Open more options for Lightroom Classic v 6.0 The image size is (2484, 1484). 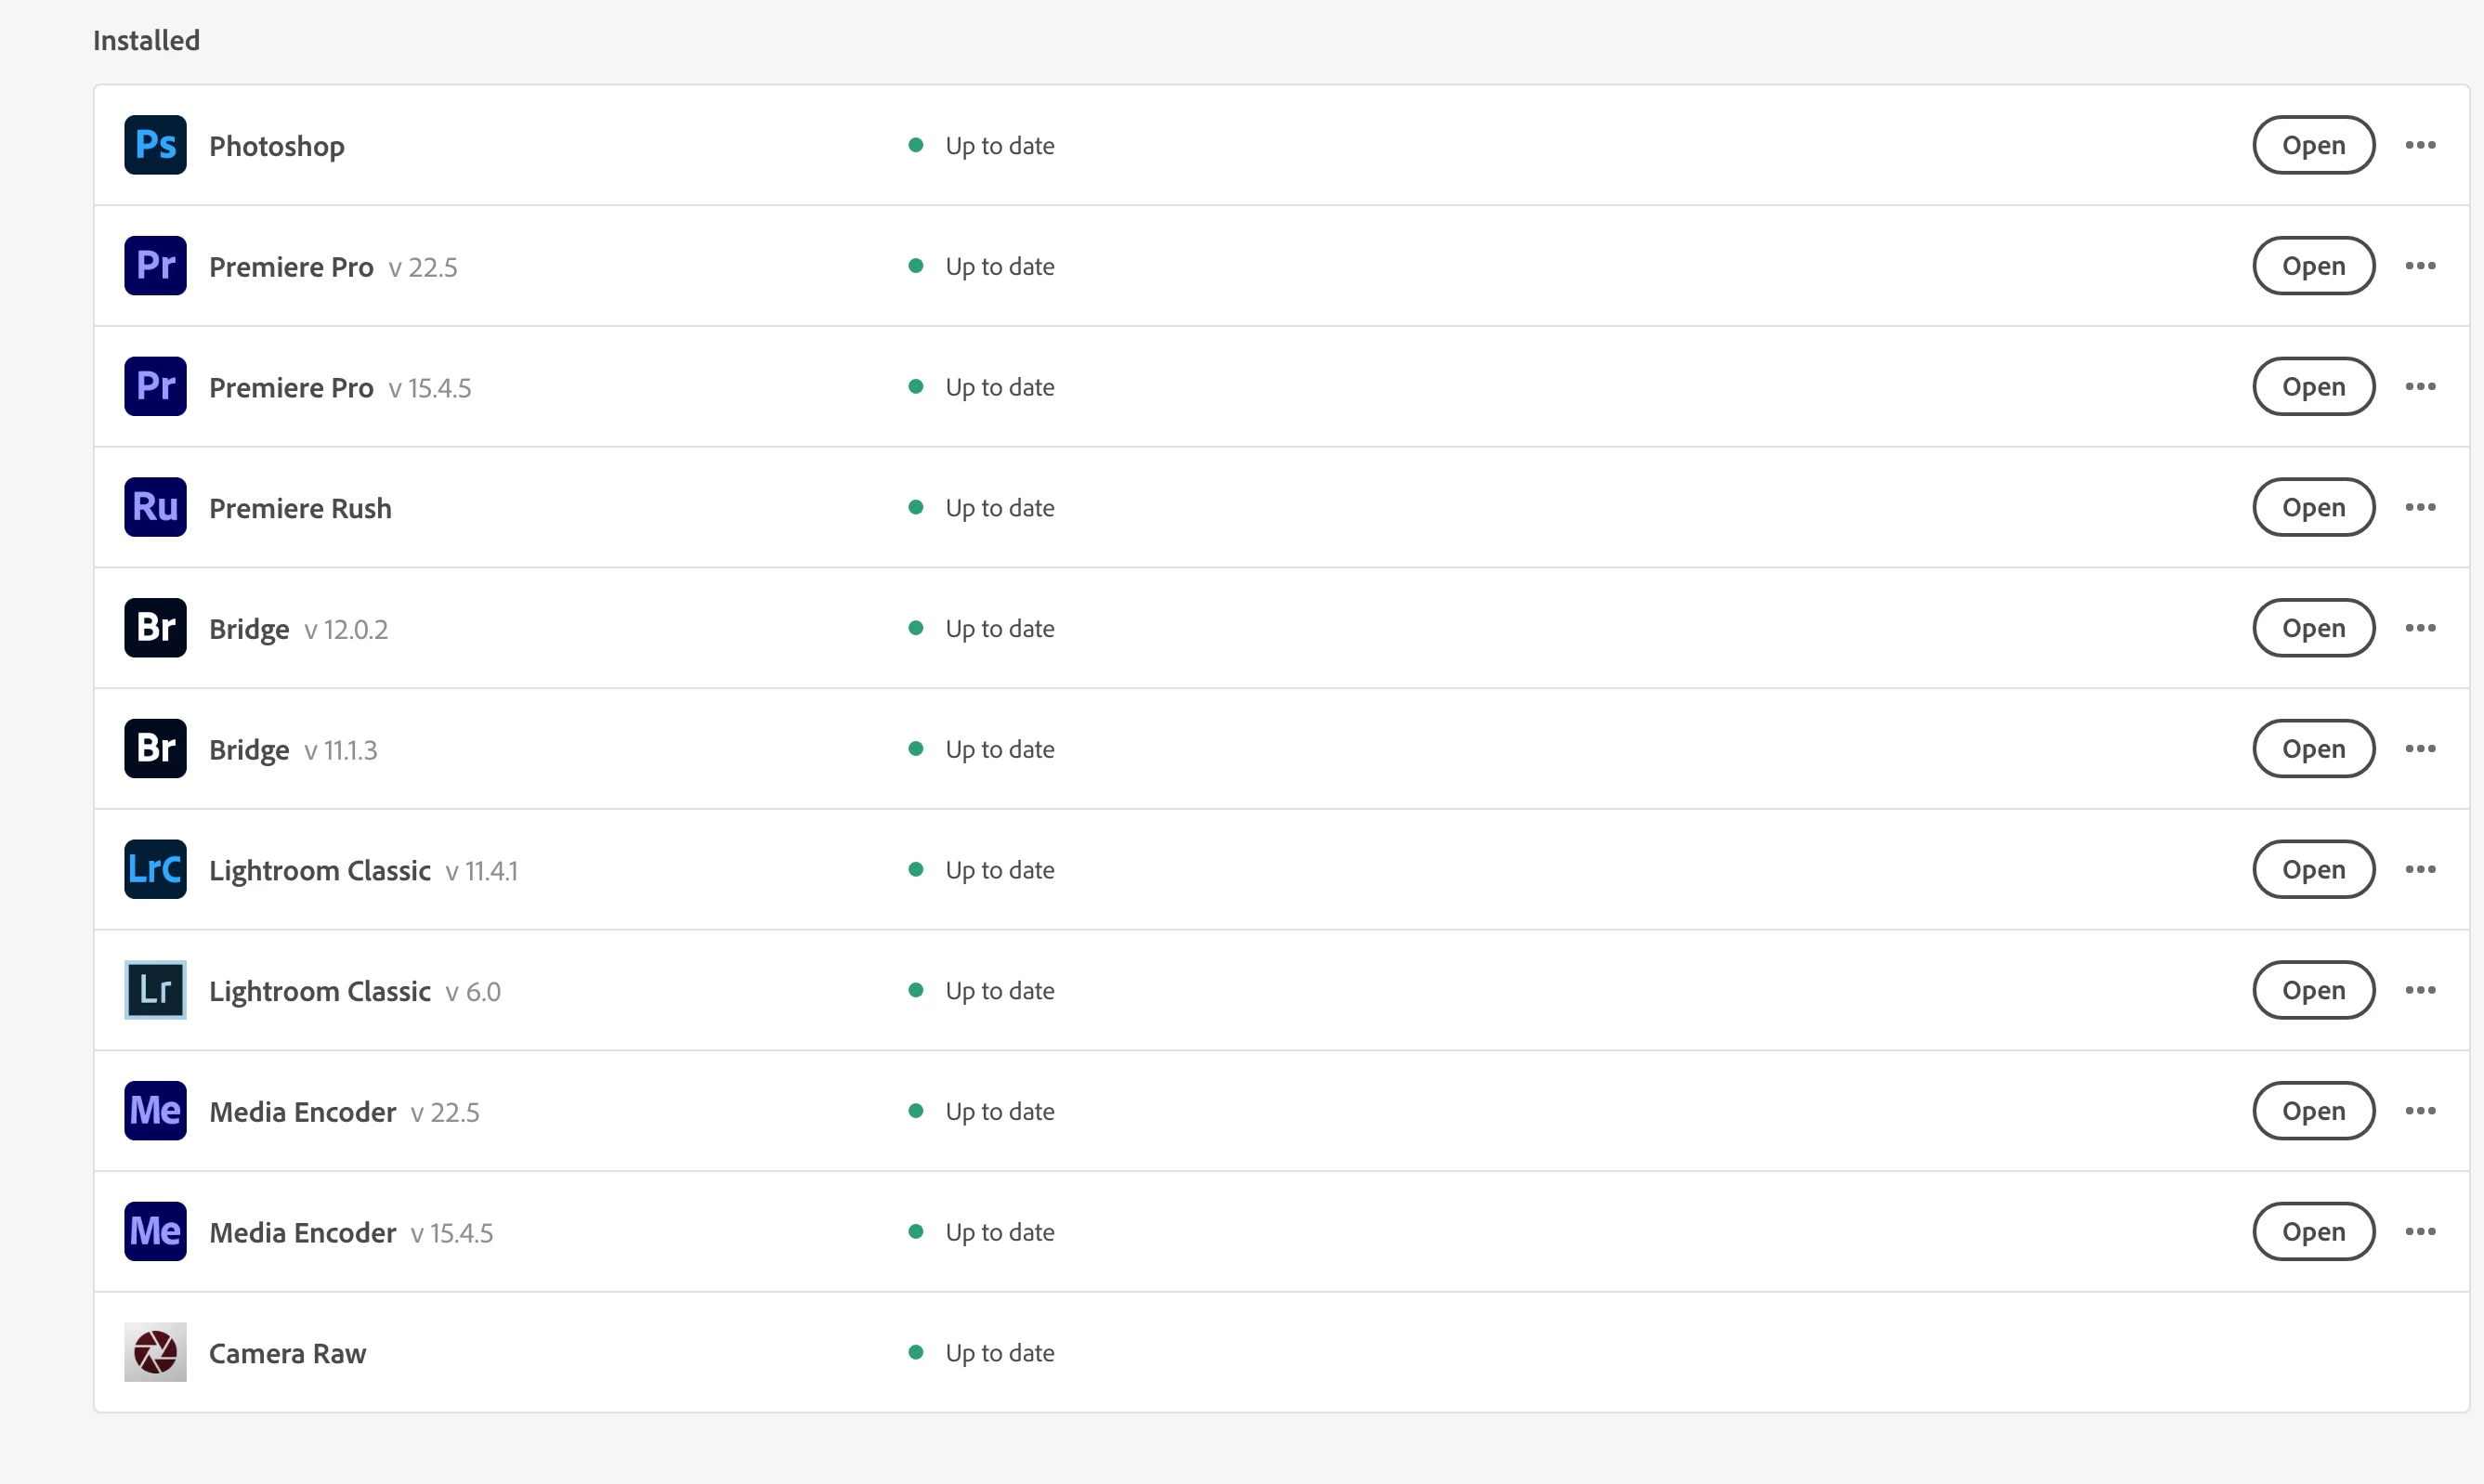(2420, 990)
